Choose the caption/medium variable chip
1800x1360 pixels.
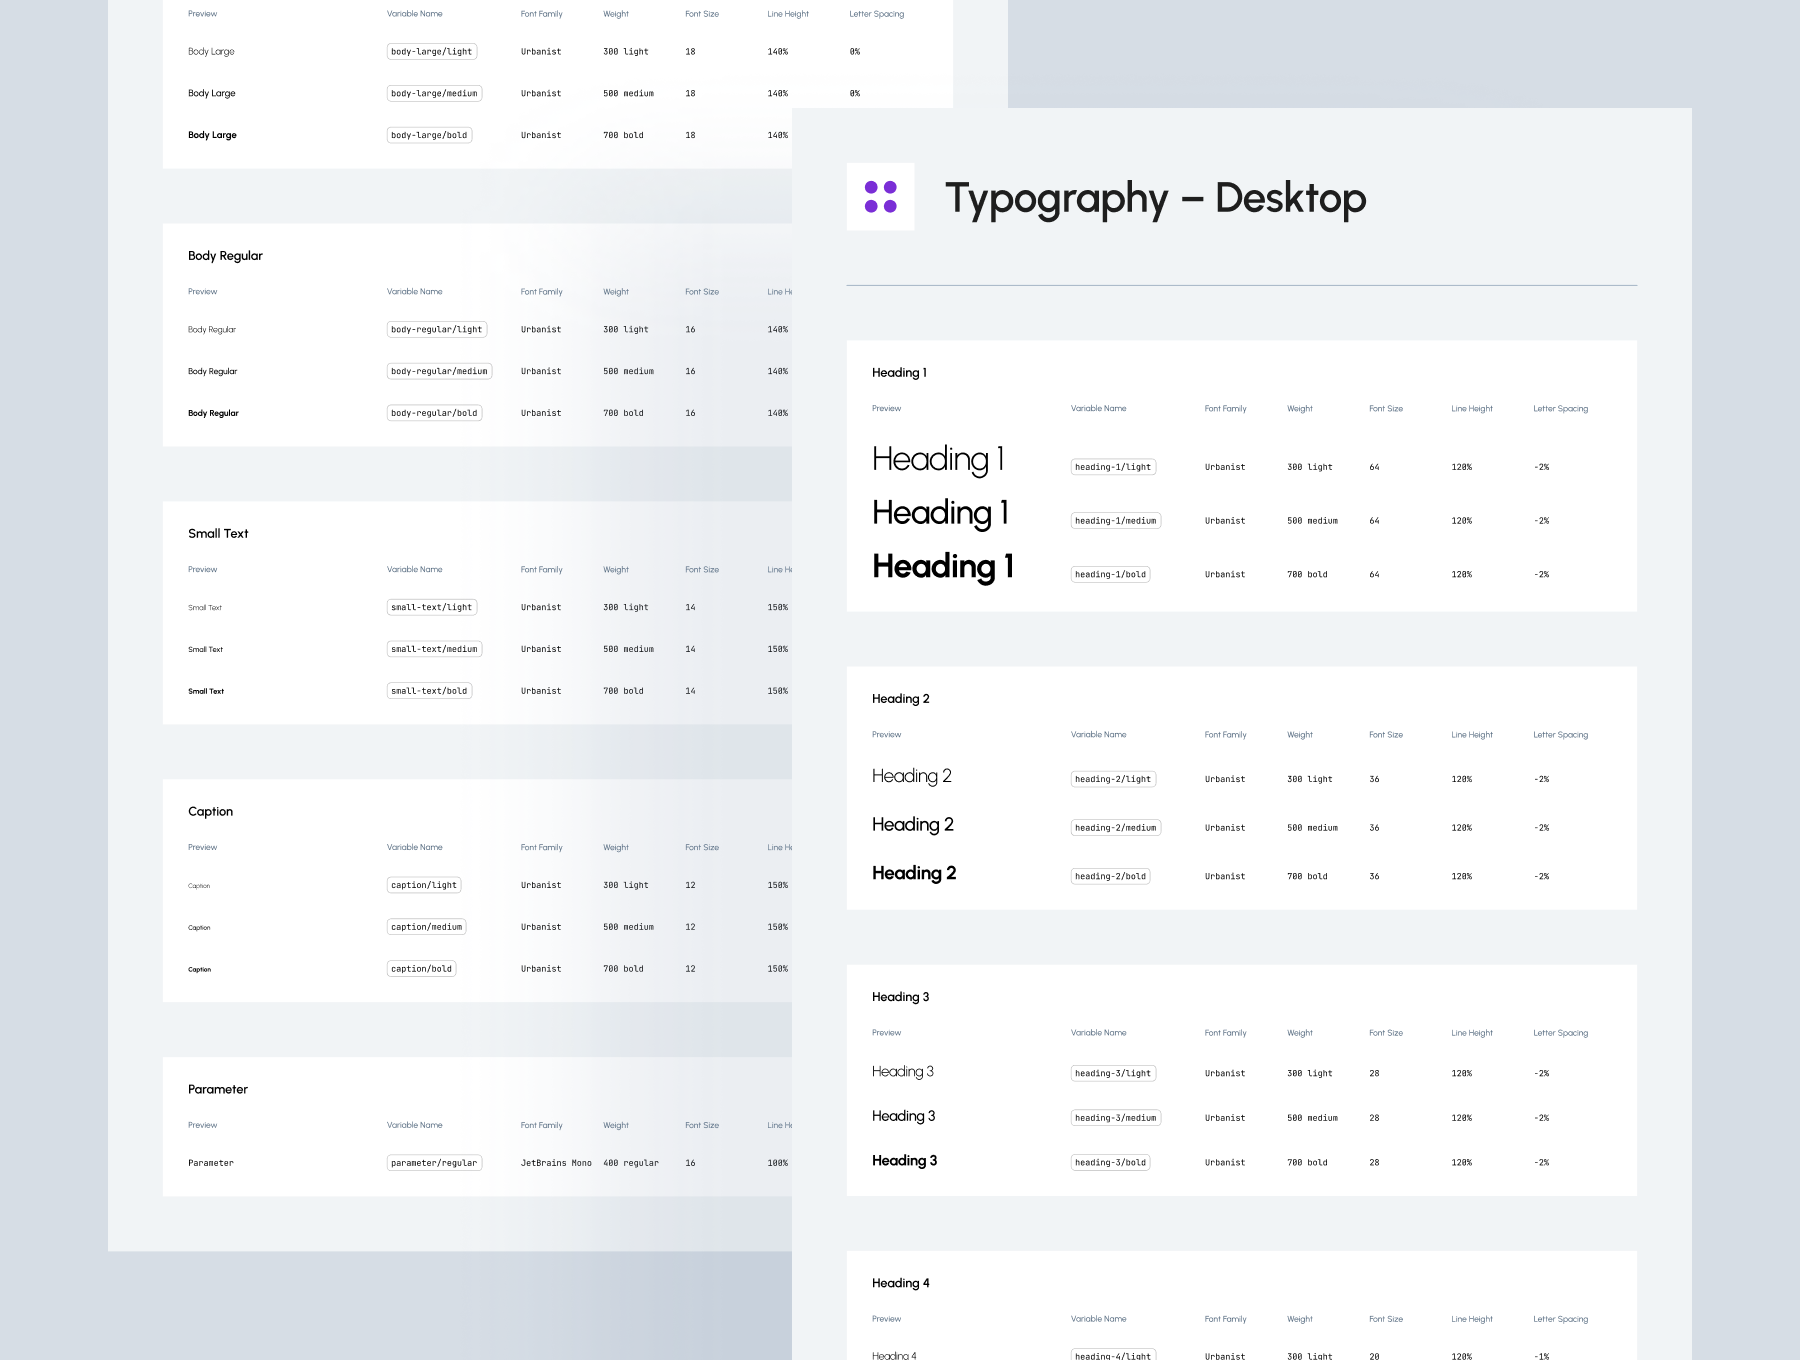point(426,927)
